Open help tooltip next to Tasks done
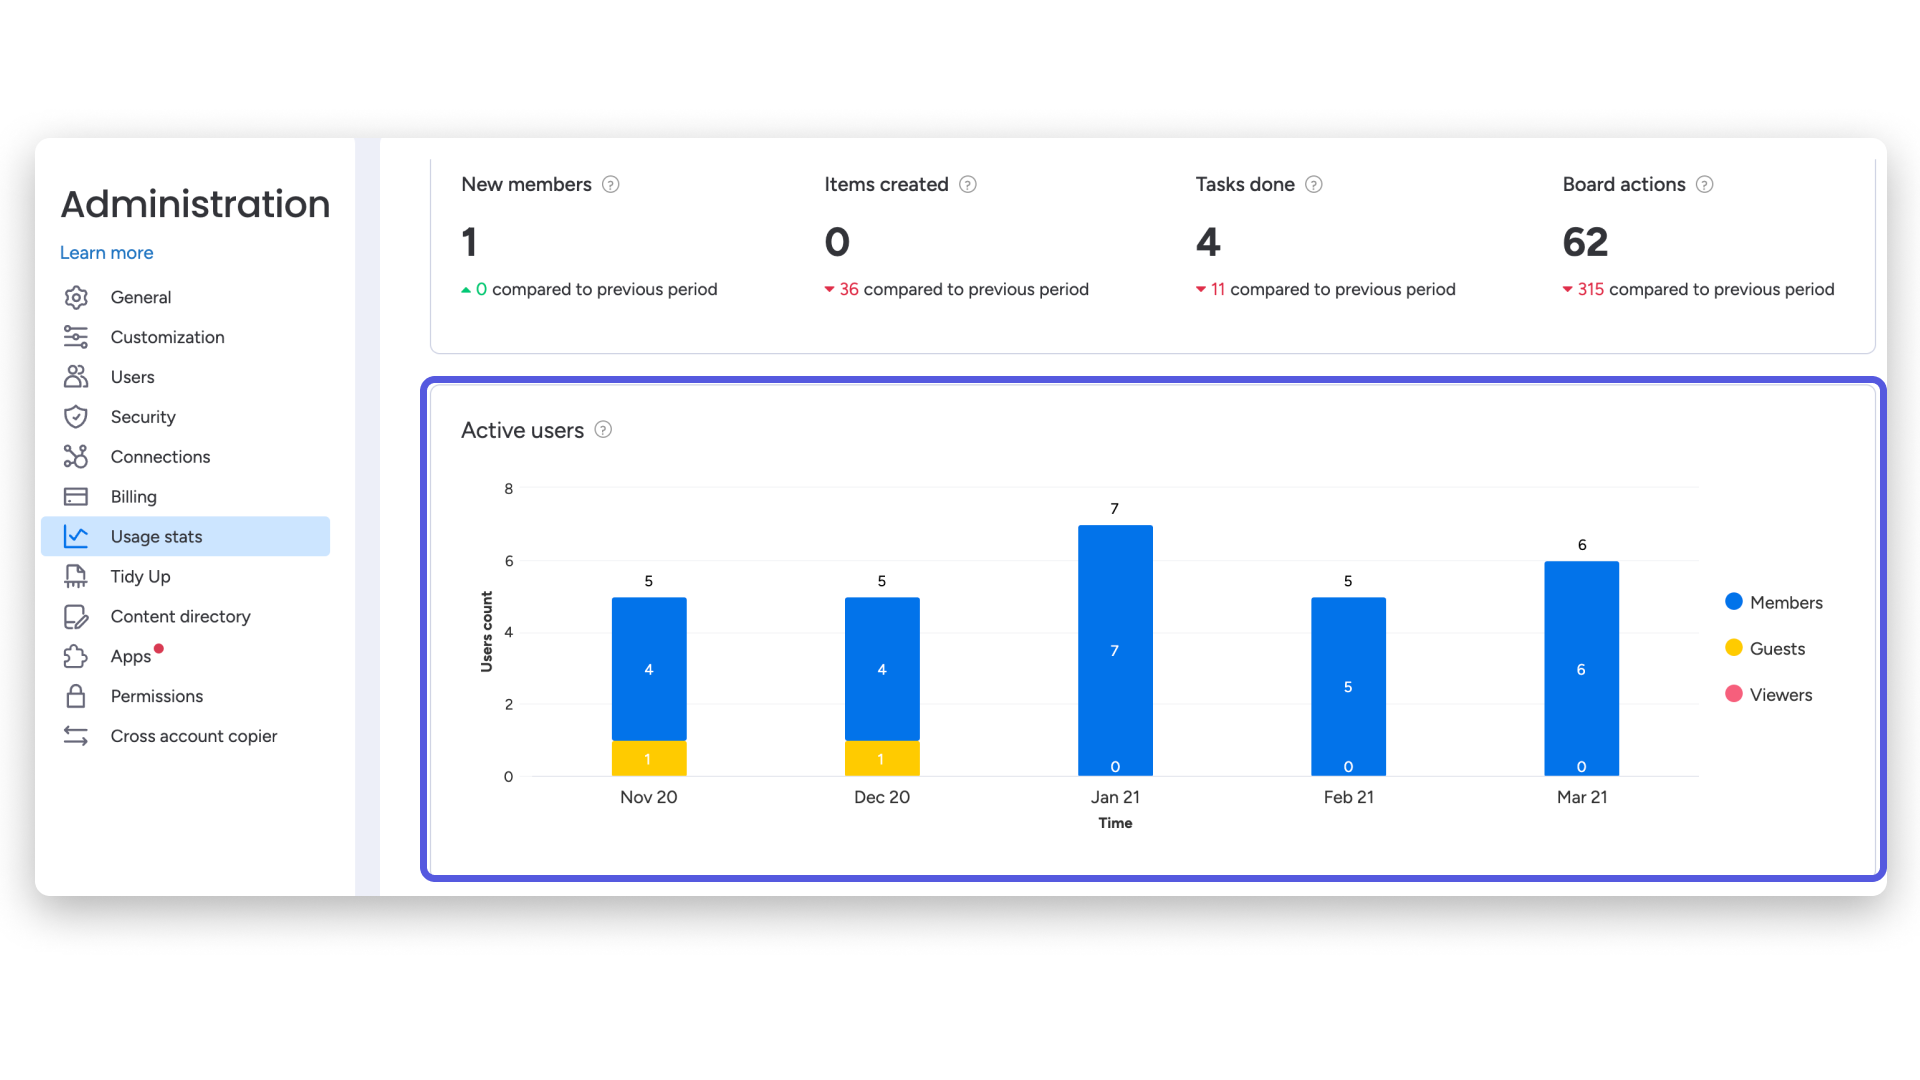This screenshot has height=1080, width=1920. (x=1314, y=185)
